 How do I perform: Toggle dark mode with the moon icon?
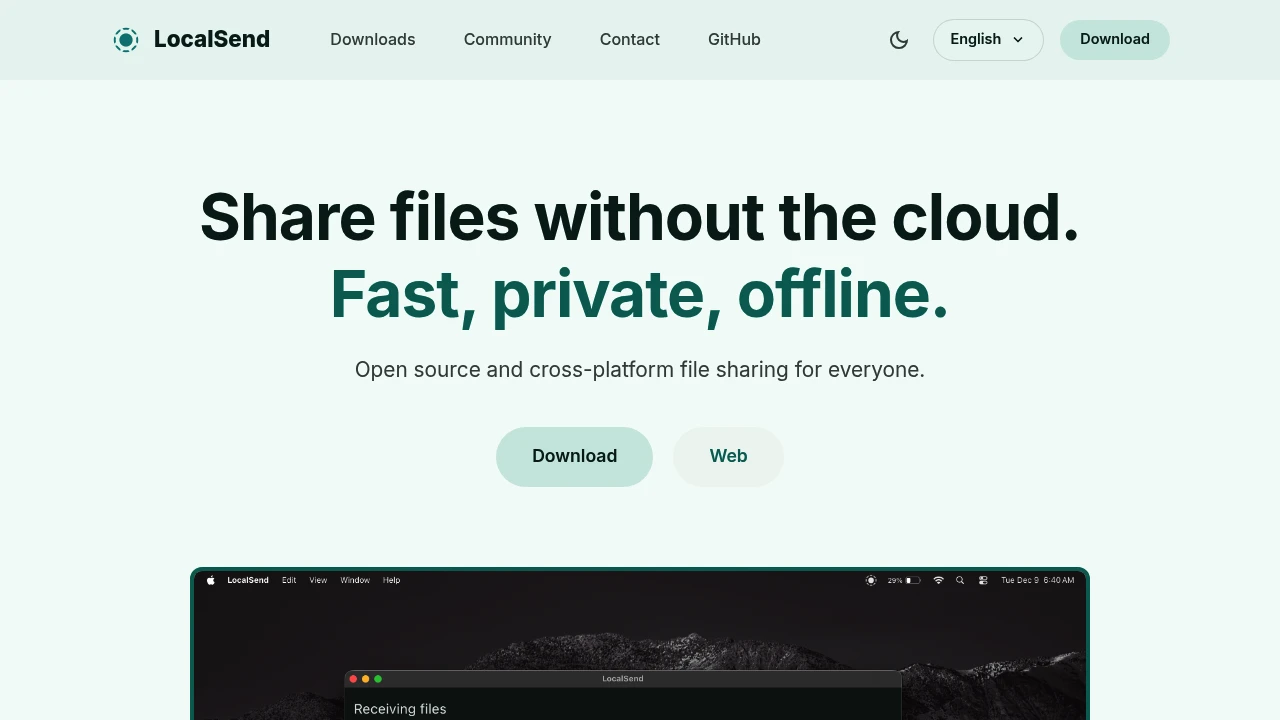pyautogui.click(x=899, y=40)
